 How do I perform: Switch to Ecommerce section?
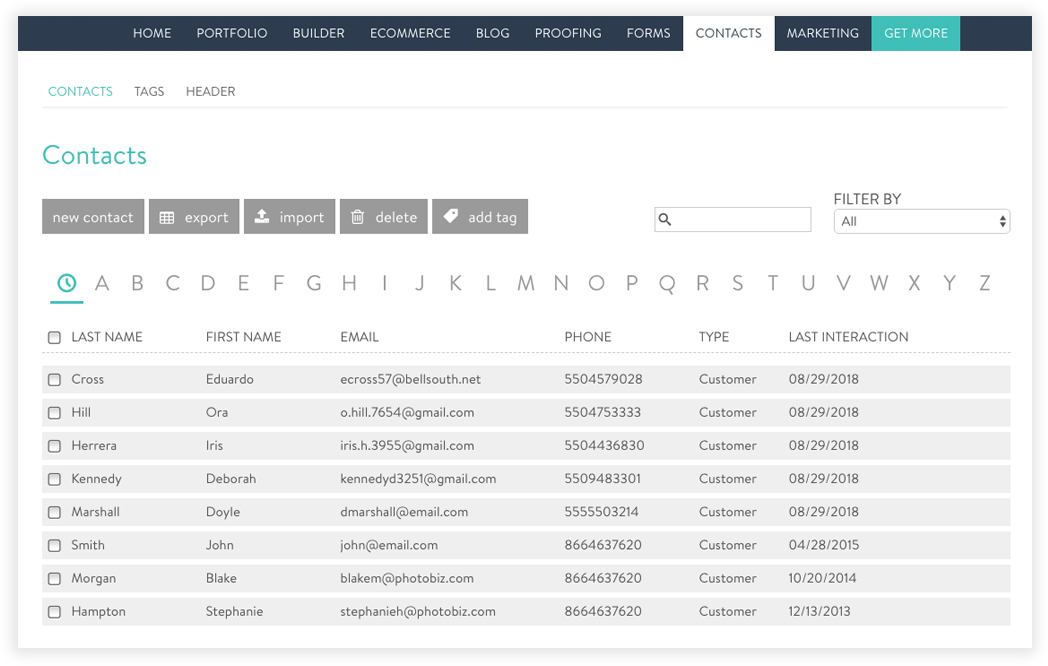click(x=410, y=33)
